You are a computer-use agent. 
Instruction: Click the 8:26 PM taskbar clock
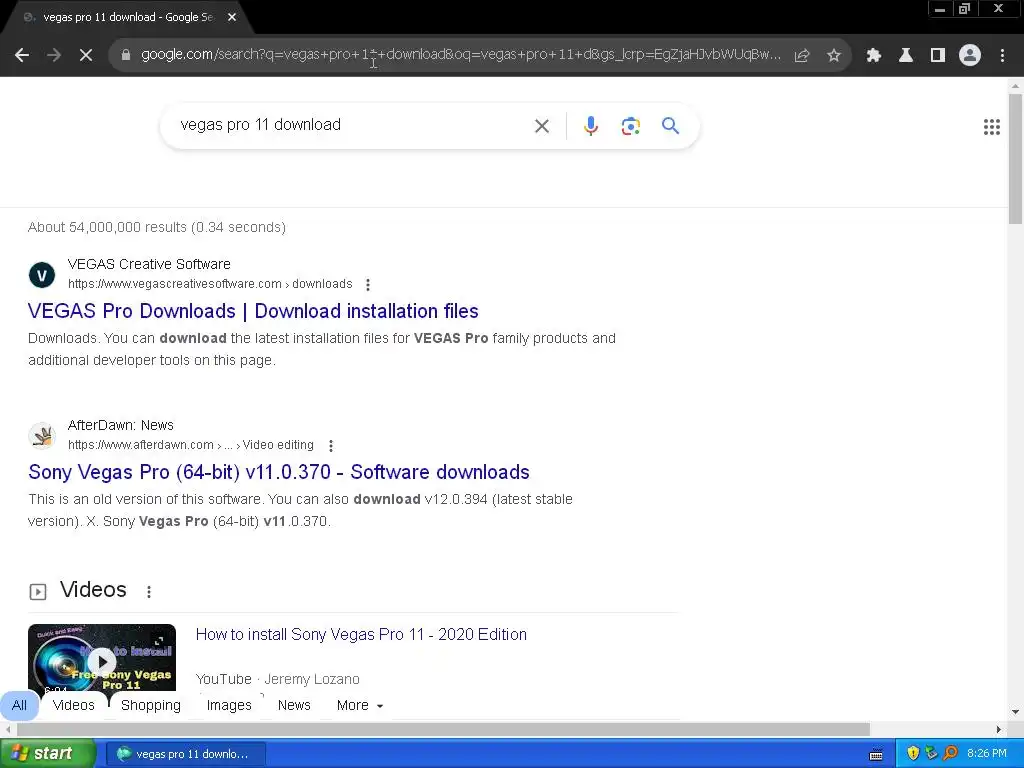pos(987,754)
